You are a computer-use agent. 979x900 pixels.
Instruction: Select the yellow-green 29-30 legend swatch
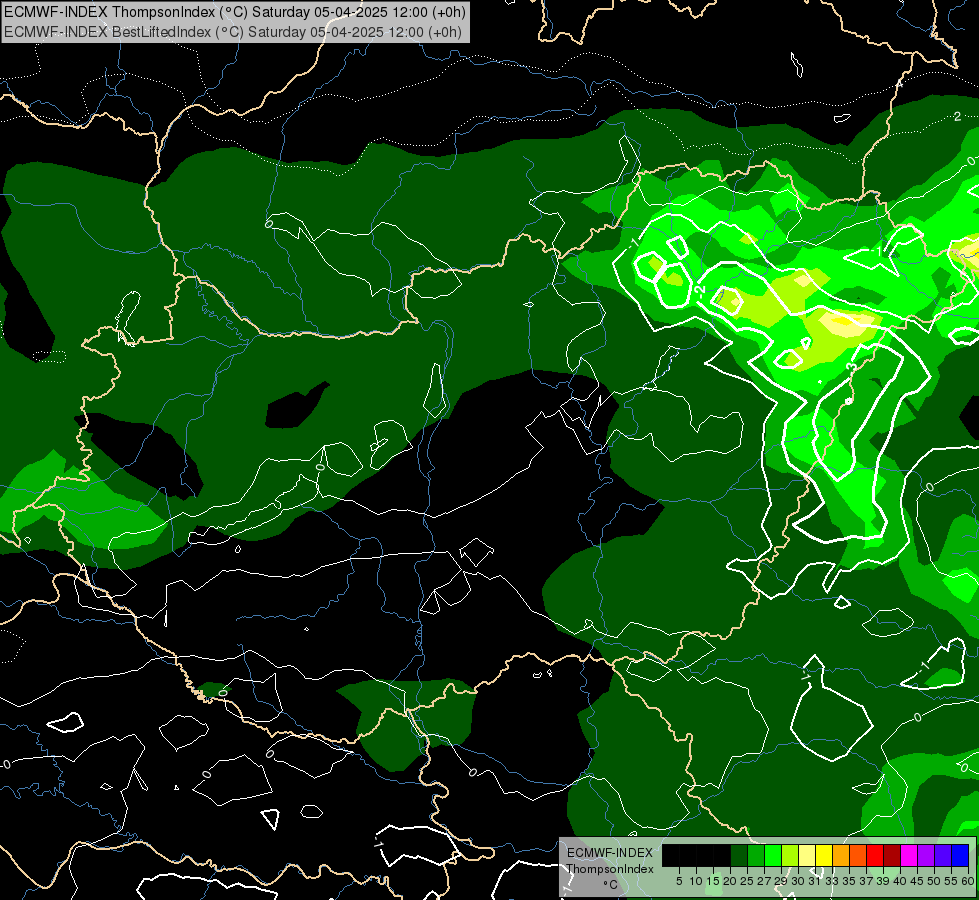click(x=790, y=855)
